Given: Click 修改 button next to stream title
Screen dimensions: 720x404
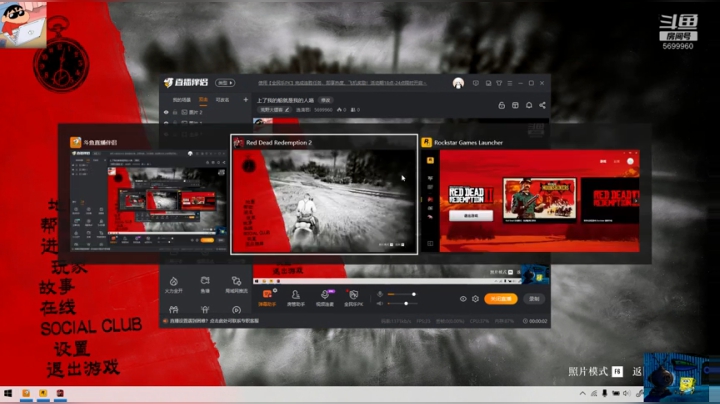Looking at the screenshot, I should [x=326, y=100].
